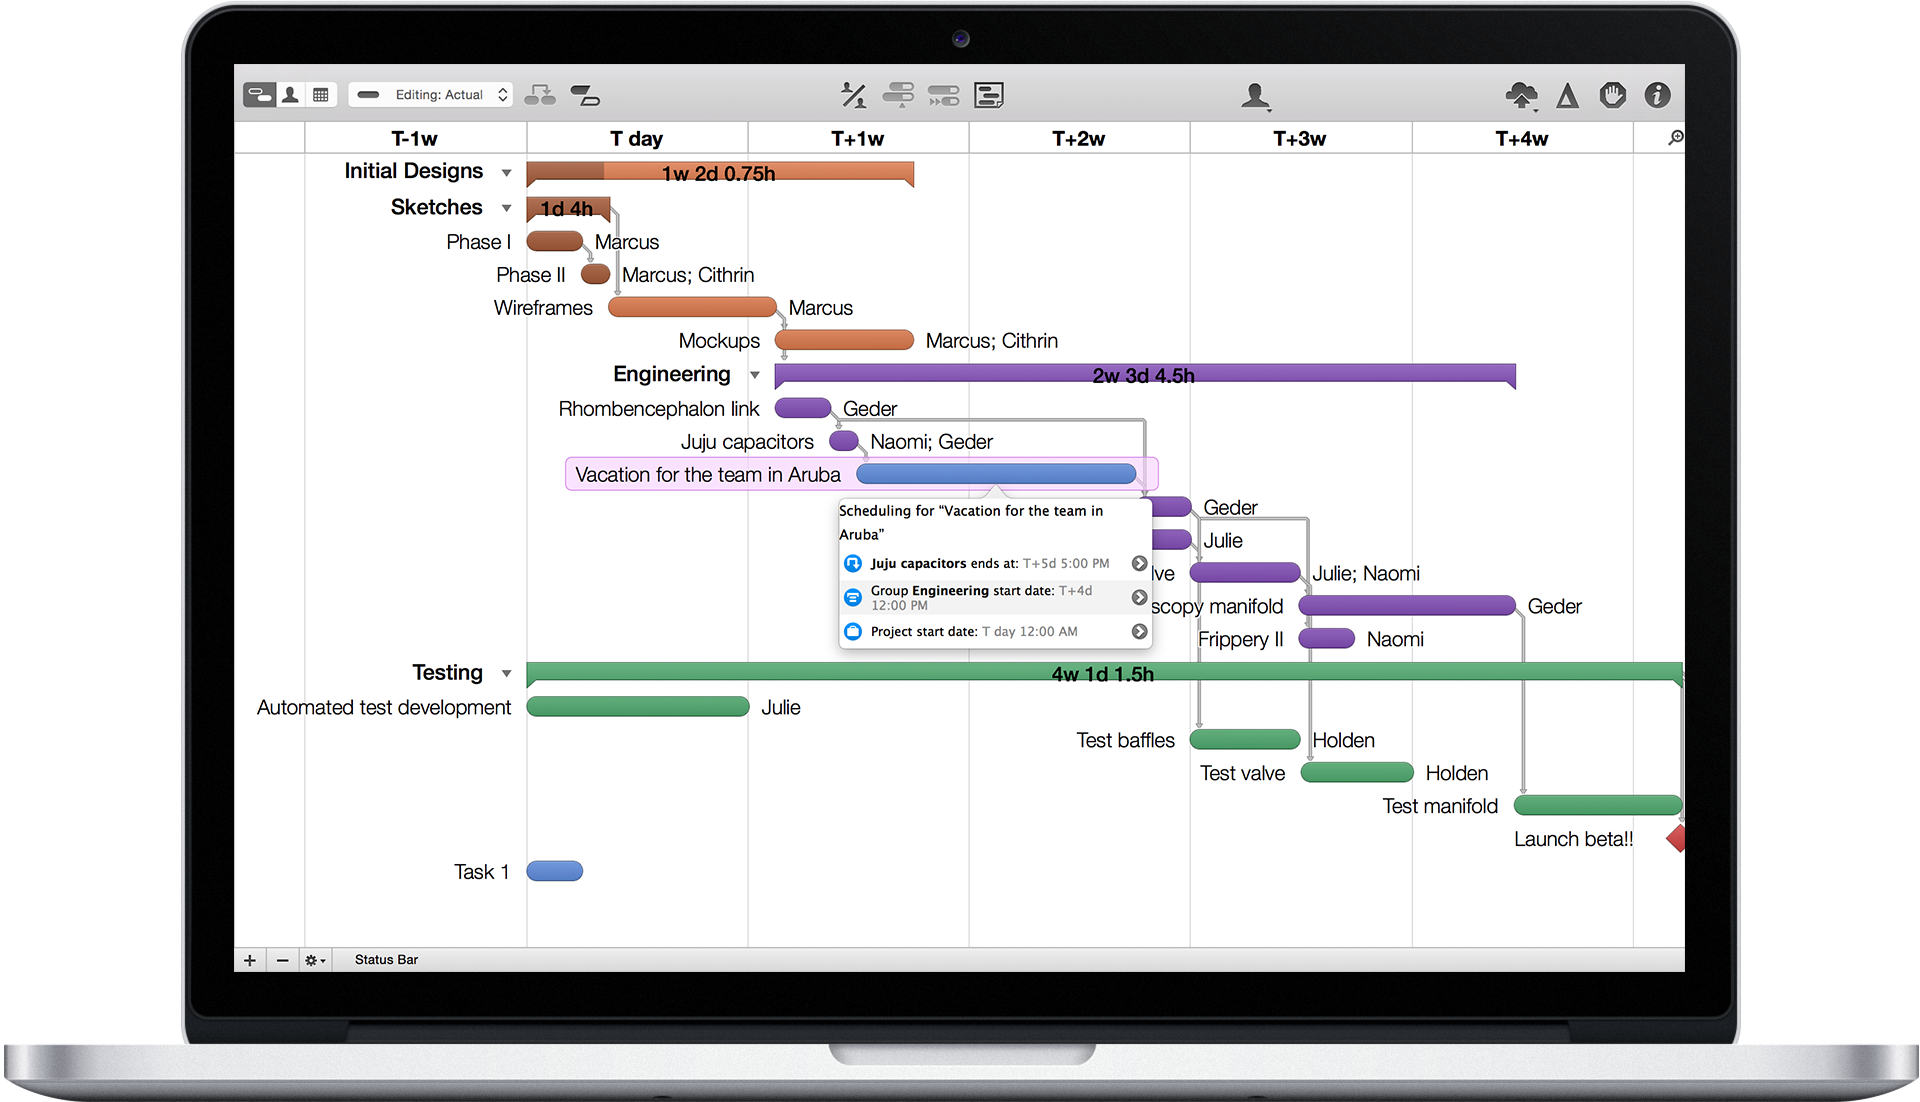Click the remove task minus button

(x=282, y=960)
